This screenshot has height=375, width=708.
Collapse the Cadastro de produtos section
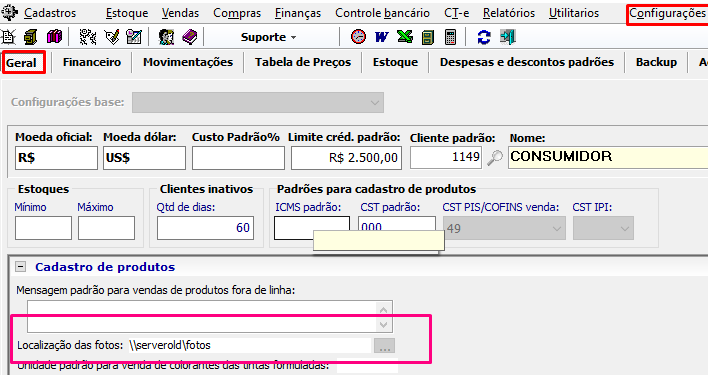[20, 267]
